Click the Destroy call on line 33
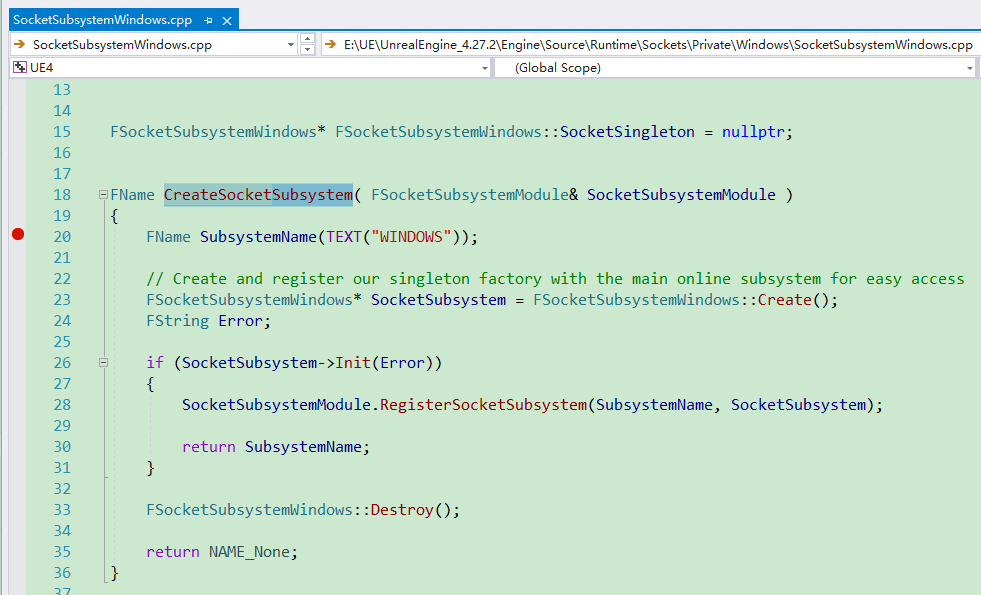981x595 pixels. (402, 510)
